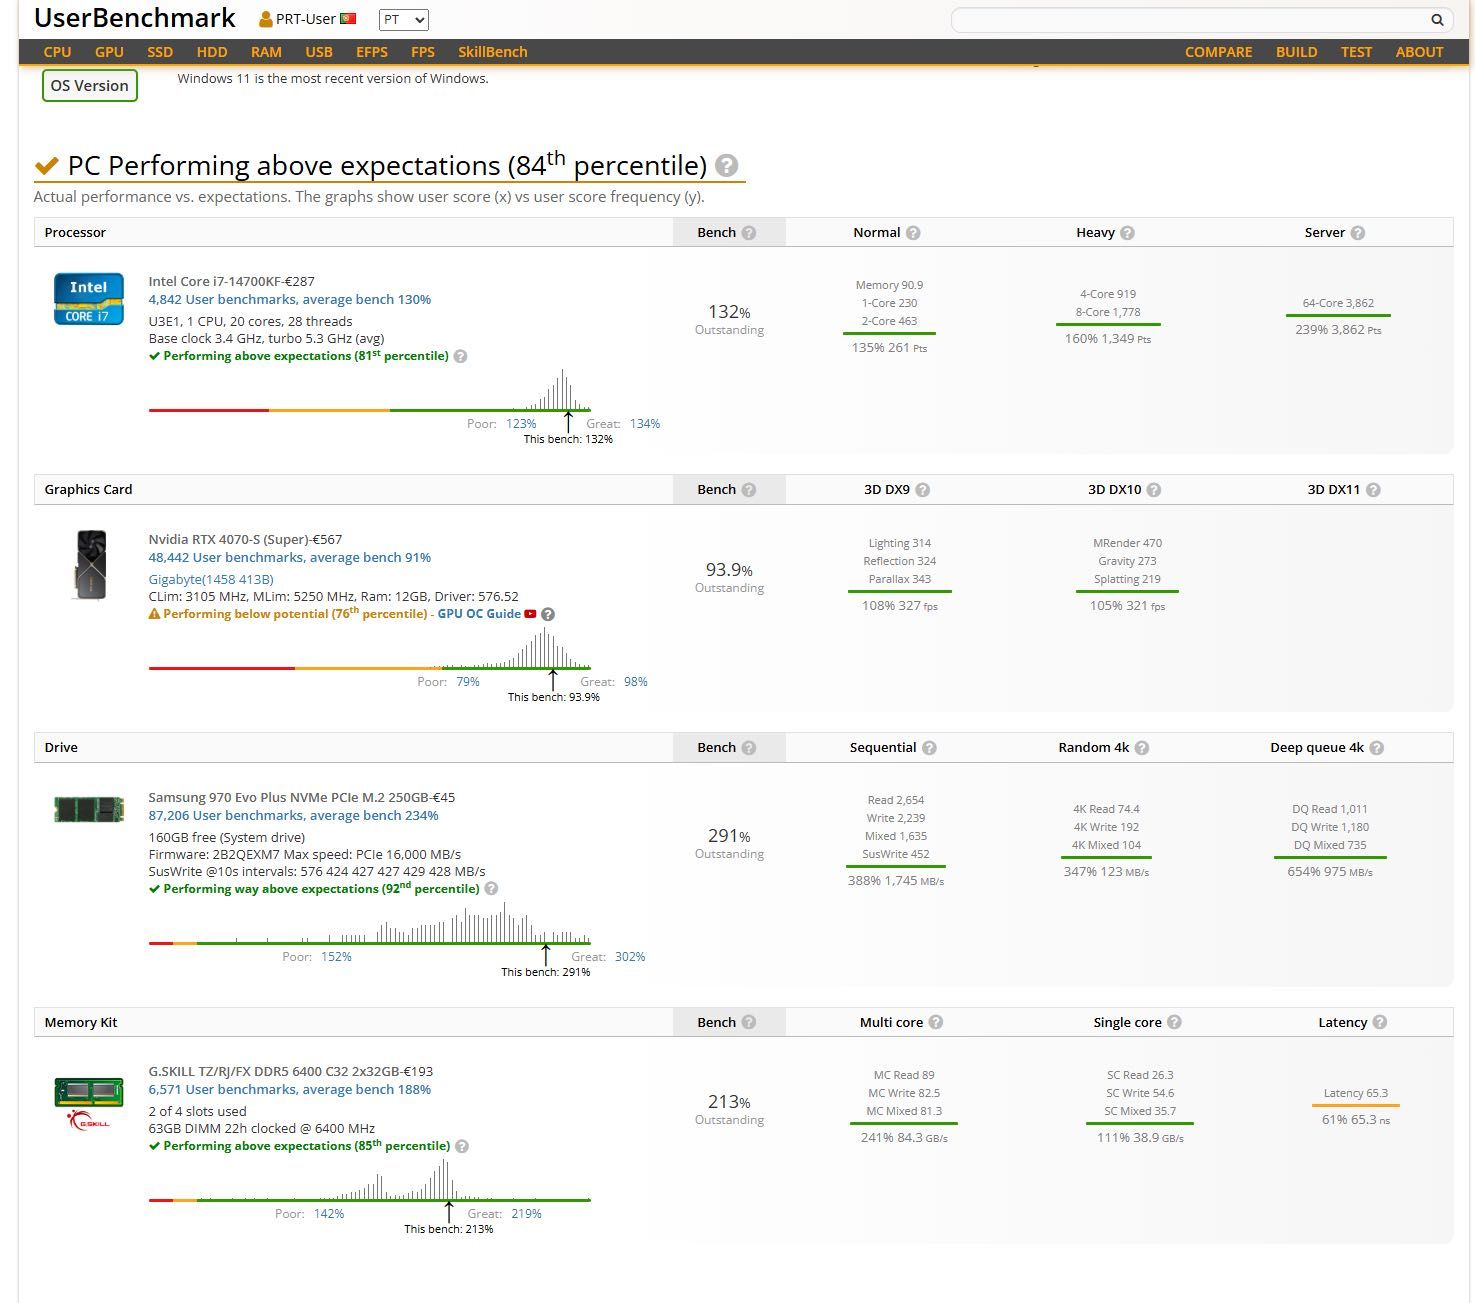Open 48,442 User benchmarks link
This screenshot has height=1303, width=1475.
coord(290,557)
